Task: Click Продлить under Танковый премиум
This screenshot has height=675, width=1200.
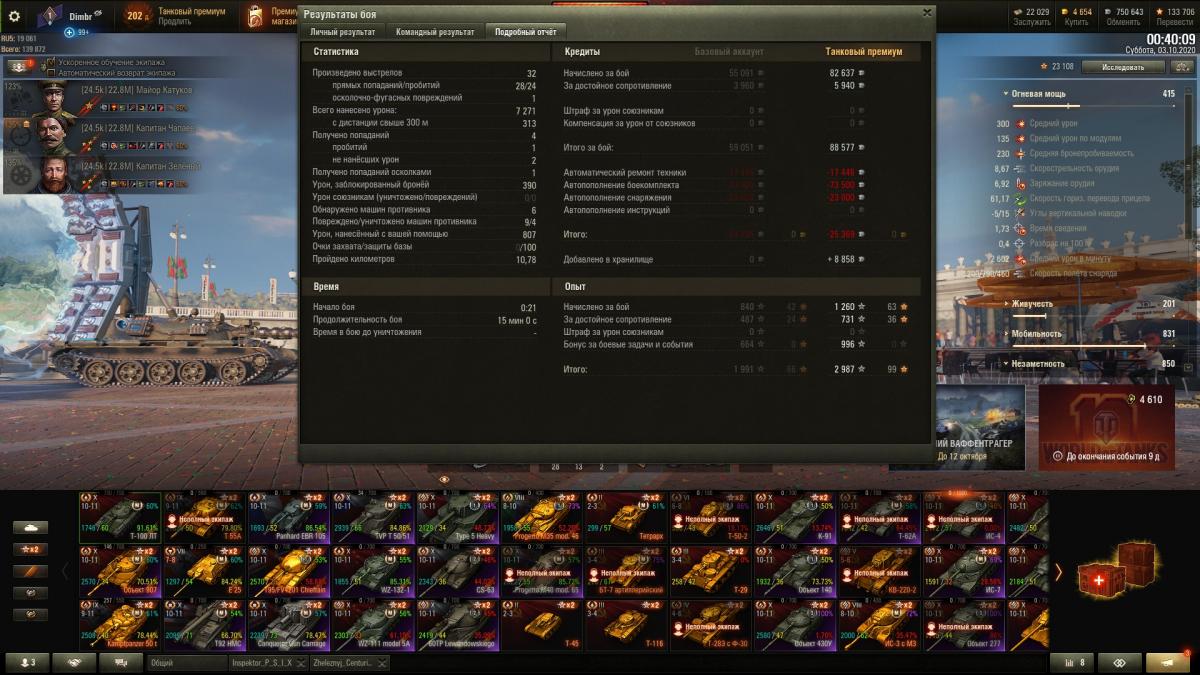Action: [174, 22]
